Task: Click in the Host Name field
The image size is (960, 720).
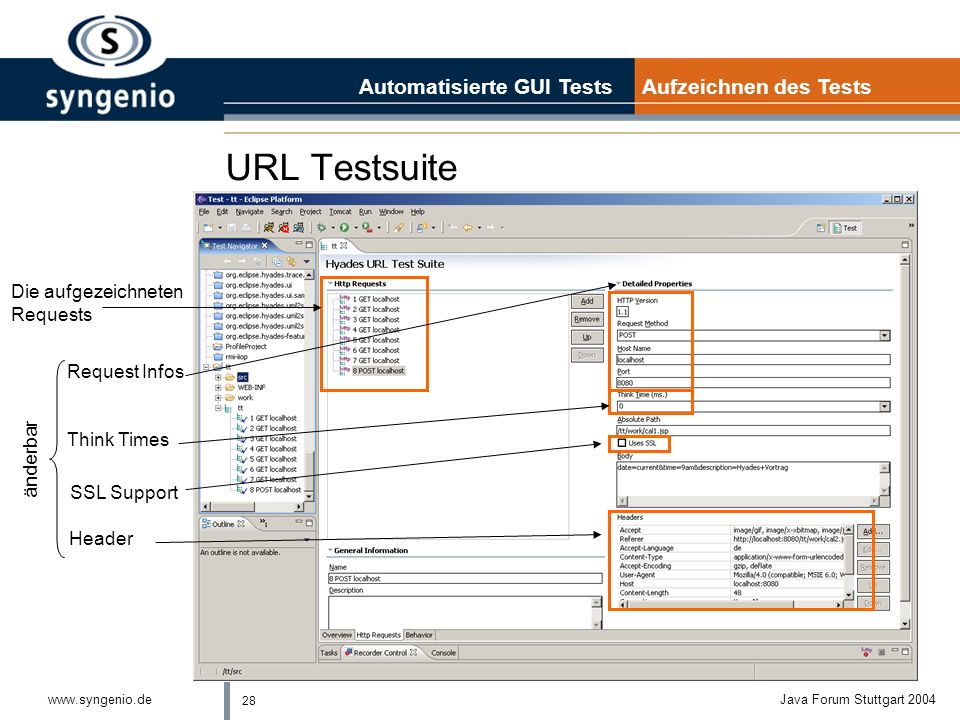Action: coord(753,359)
